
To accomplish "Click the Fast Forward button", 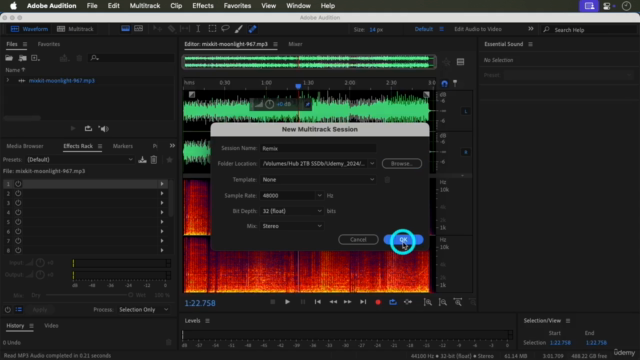I will tap(347, 302).
